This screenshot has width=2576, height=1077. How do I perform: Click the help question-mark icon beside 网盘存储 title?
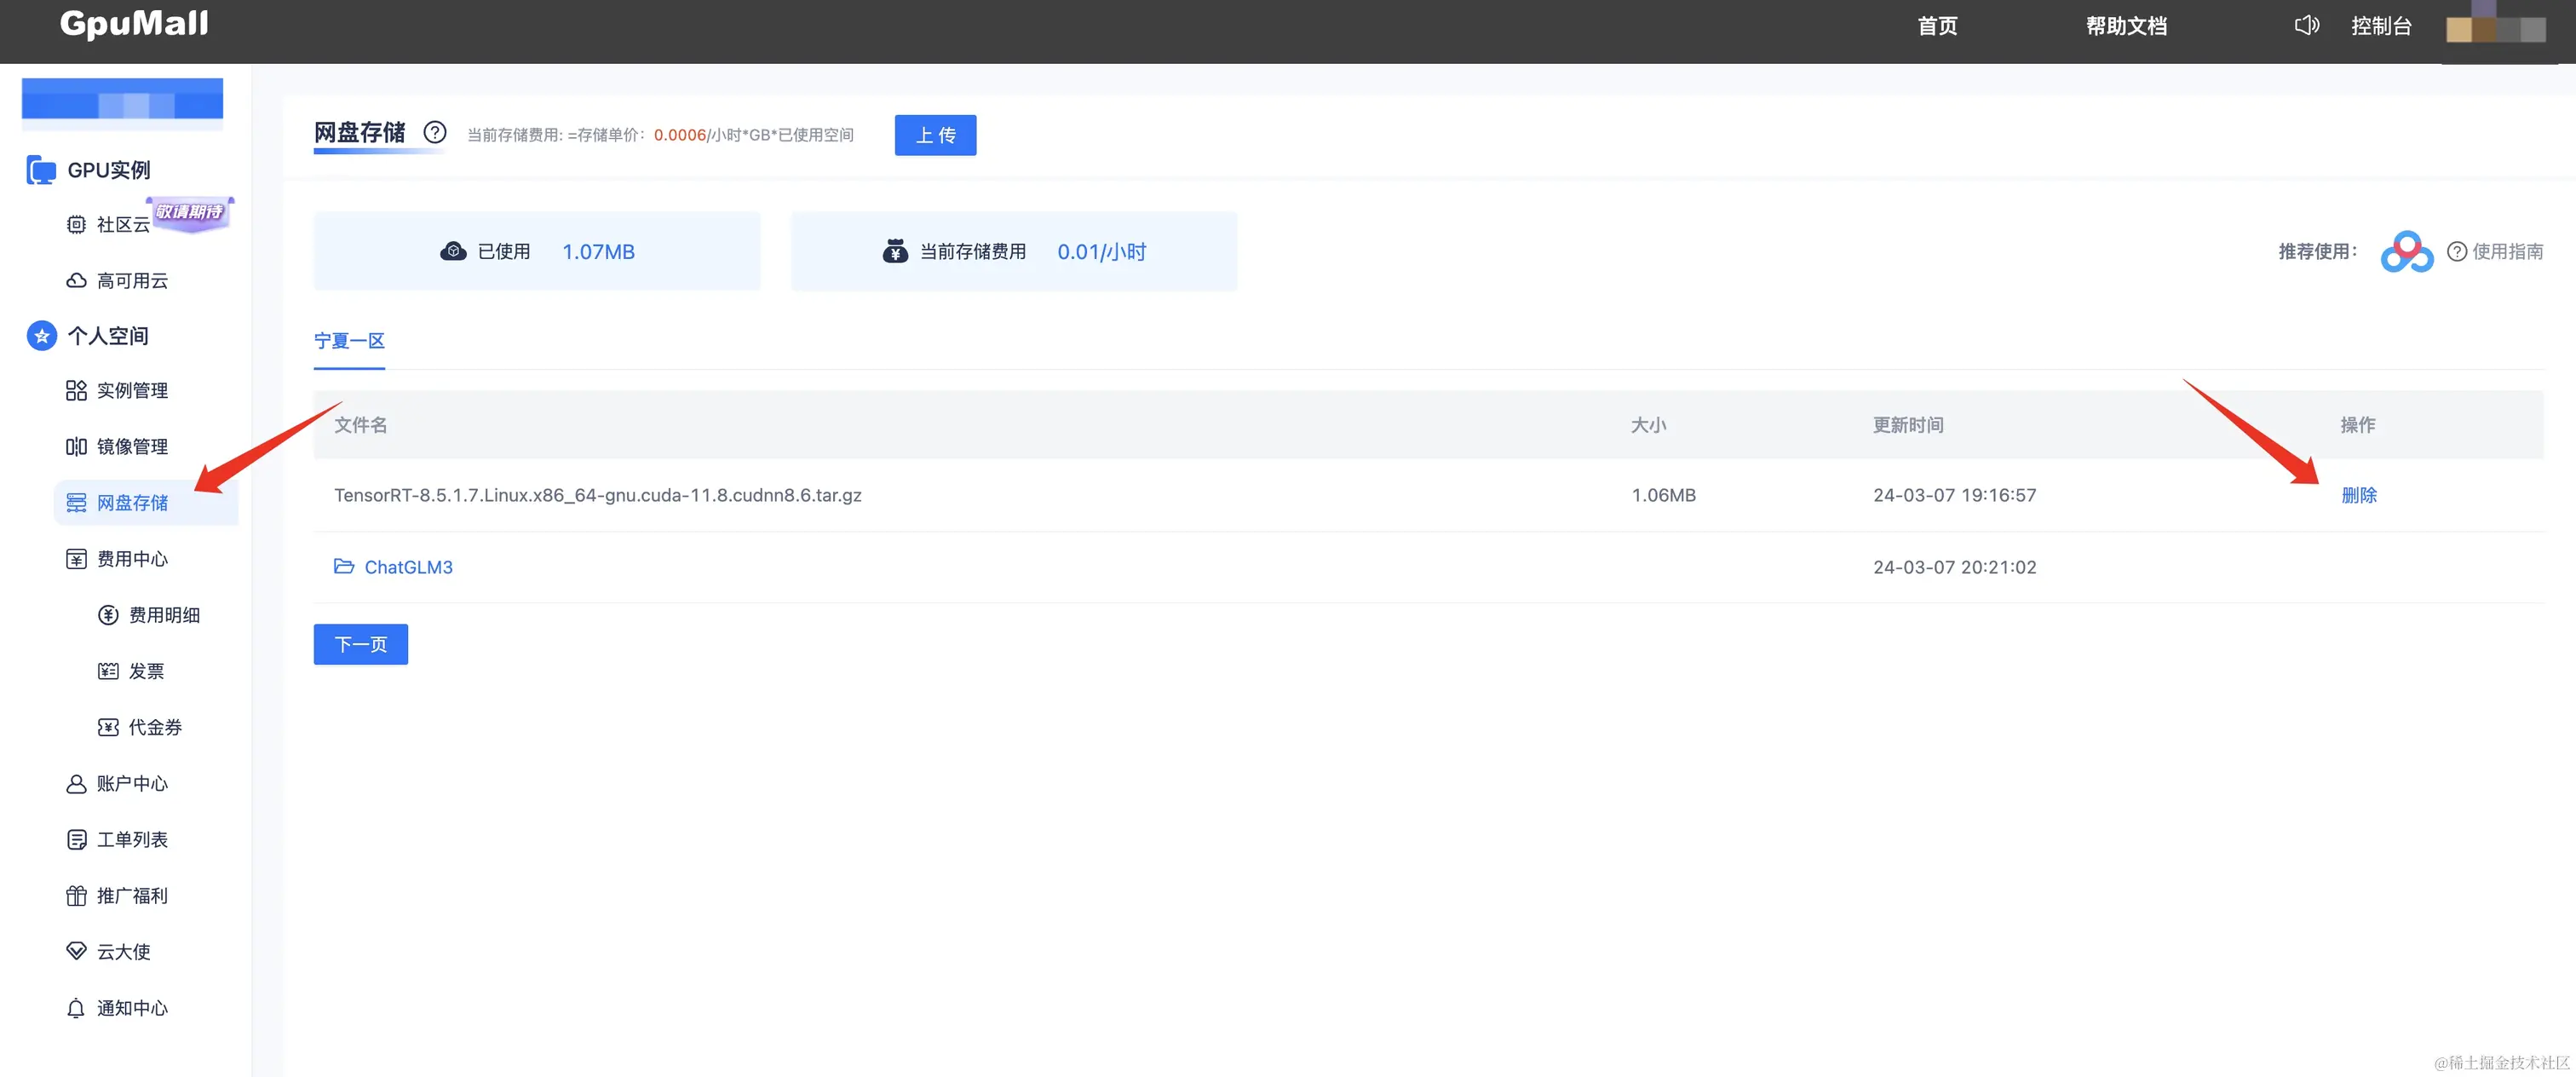click(x=434, y=132)
